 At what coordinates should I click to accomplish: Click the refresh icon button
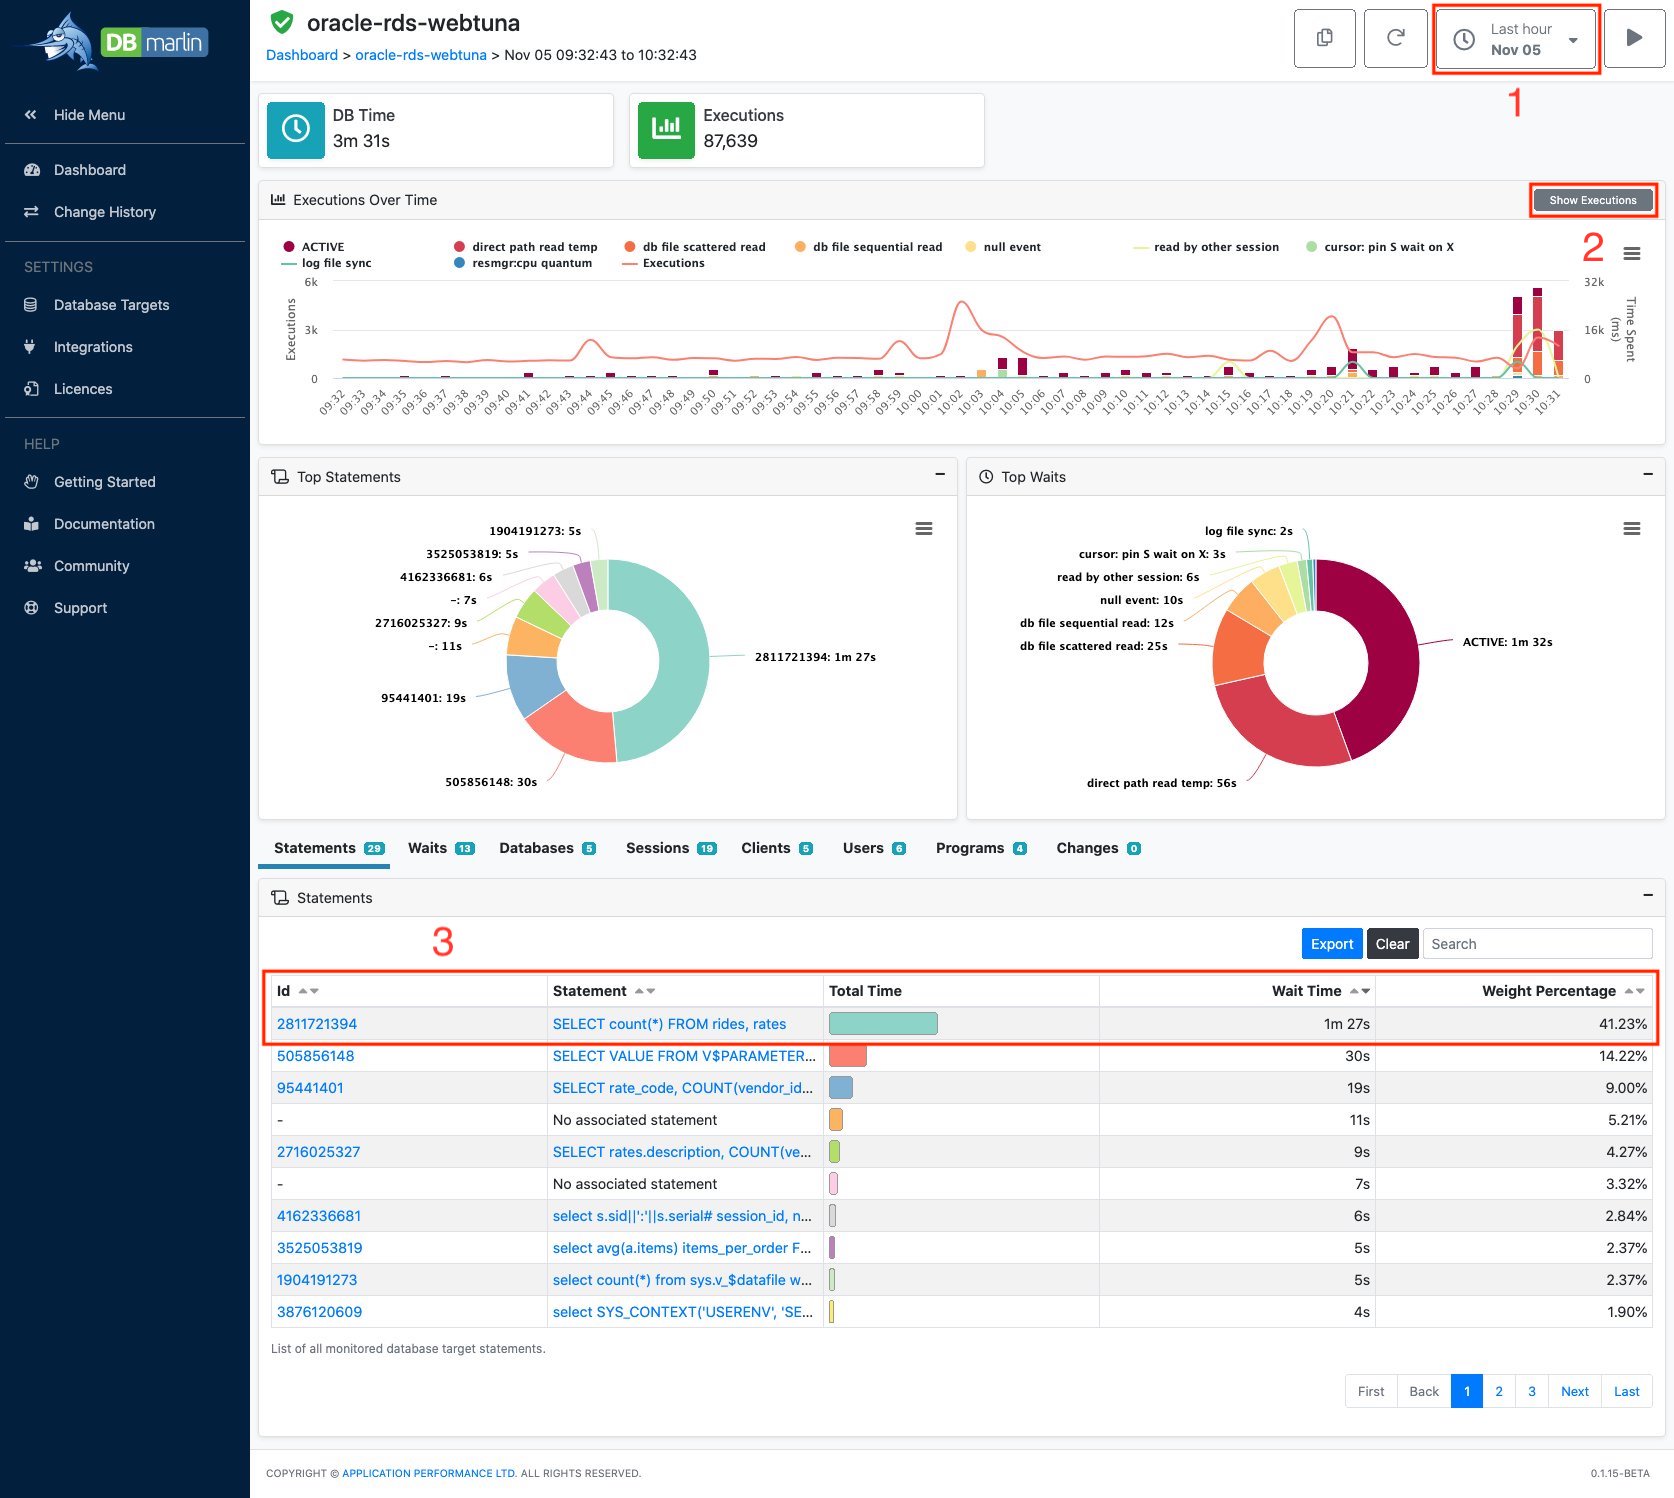1395,38
